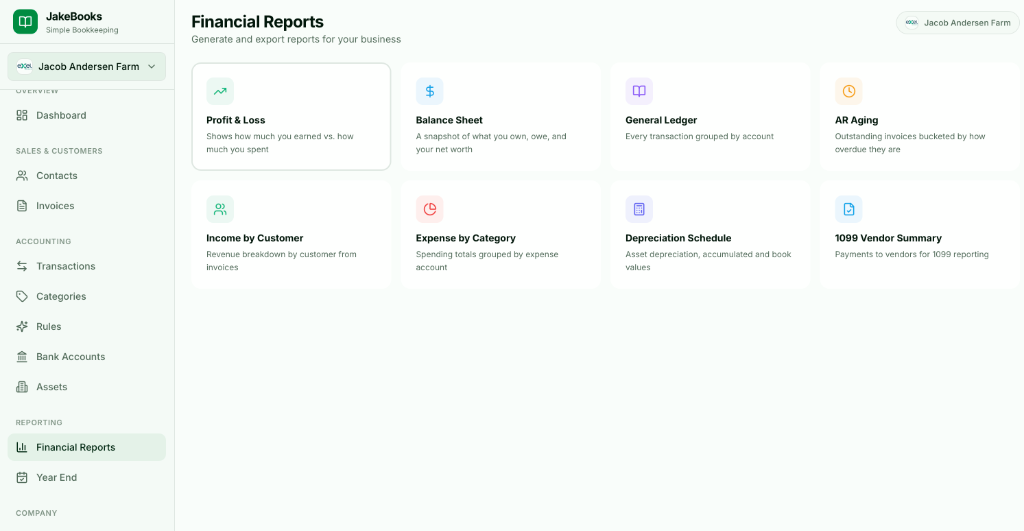This screenshot has width=1024, height=531.
Task: Go to the Assets page
Action: [x=87, y=387]
